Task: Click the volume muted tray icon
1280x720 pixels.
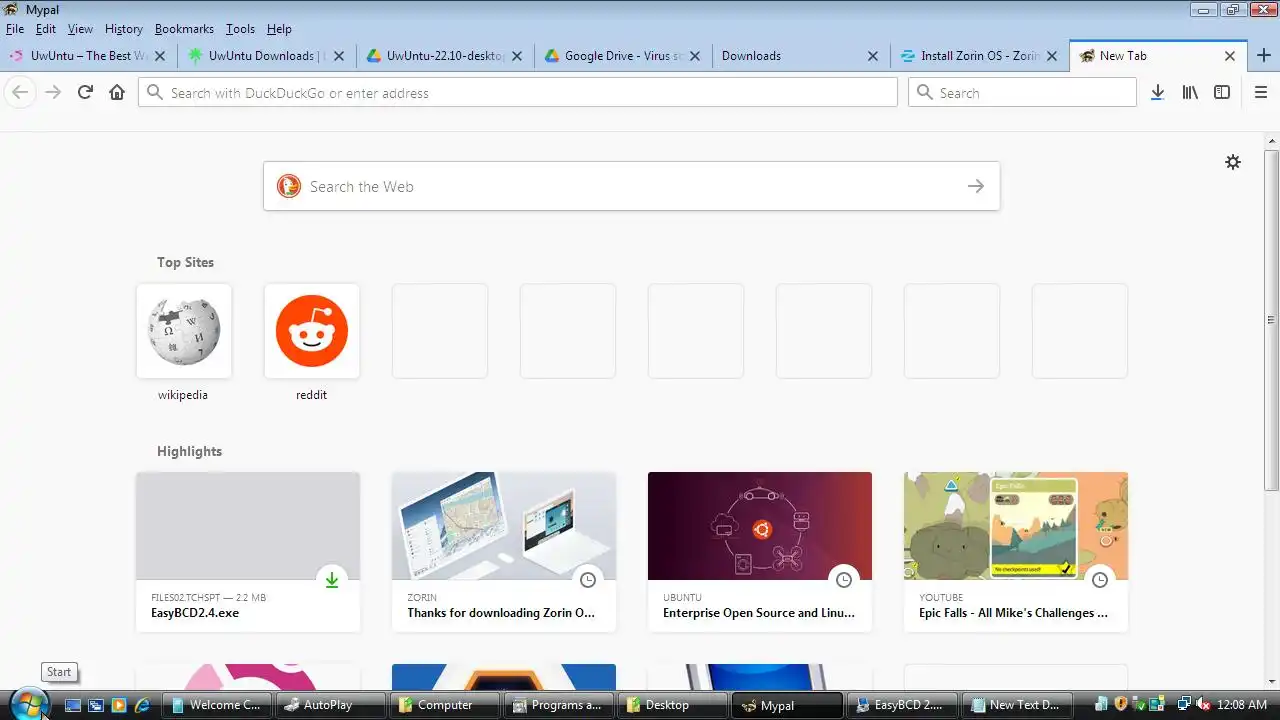Action: click(1203, 705)
